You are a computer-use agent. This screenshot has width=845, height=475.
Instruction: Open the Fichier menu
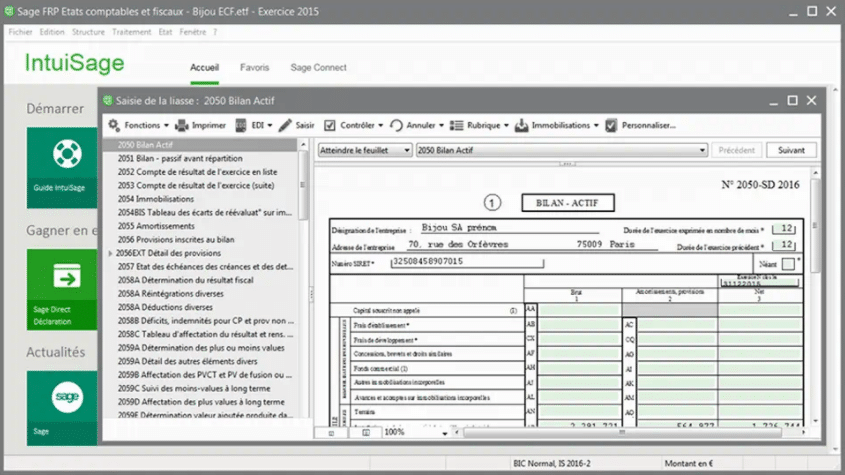coord(20,32)
